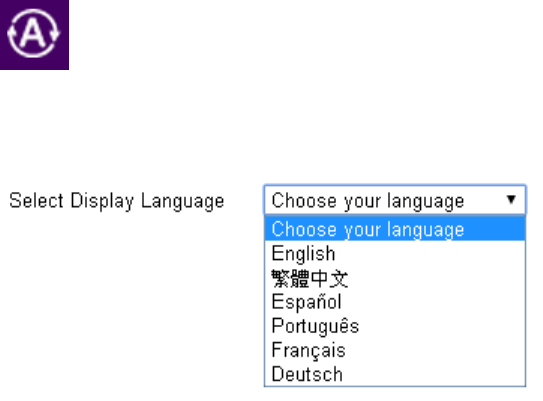Switch the interface to Traditional Chinese

(395, 278)
